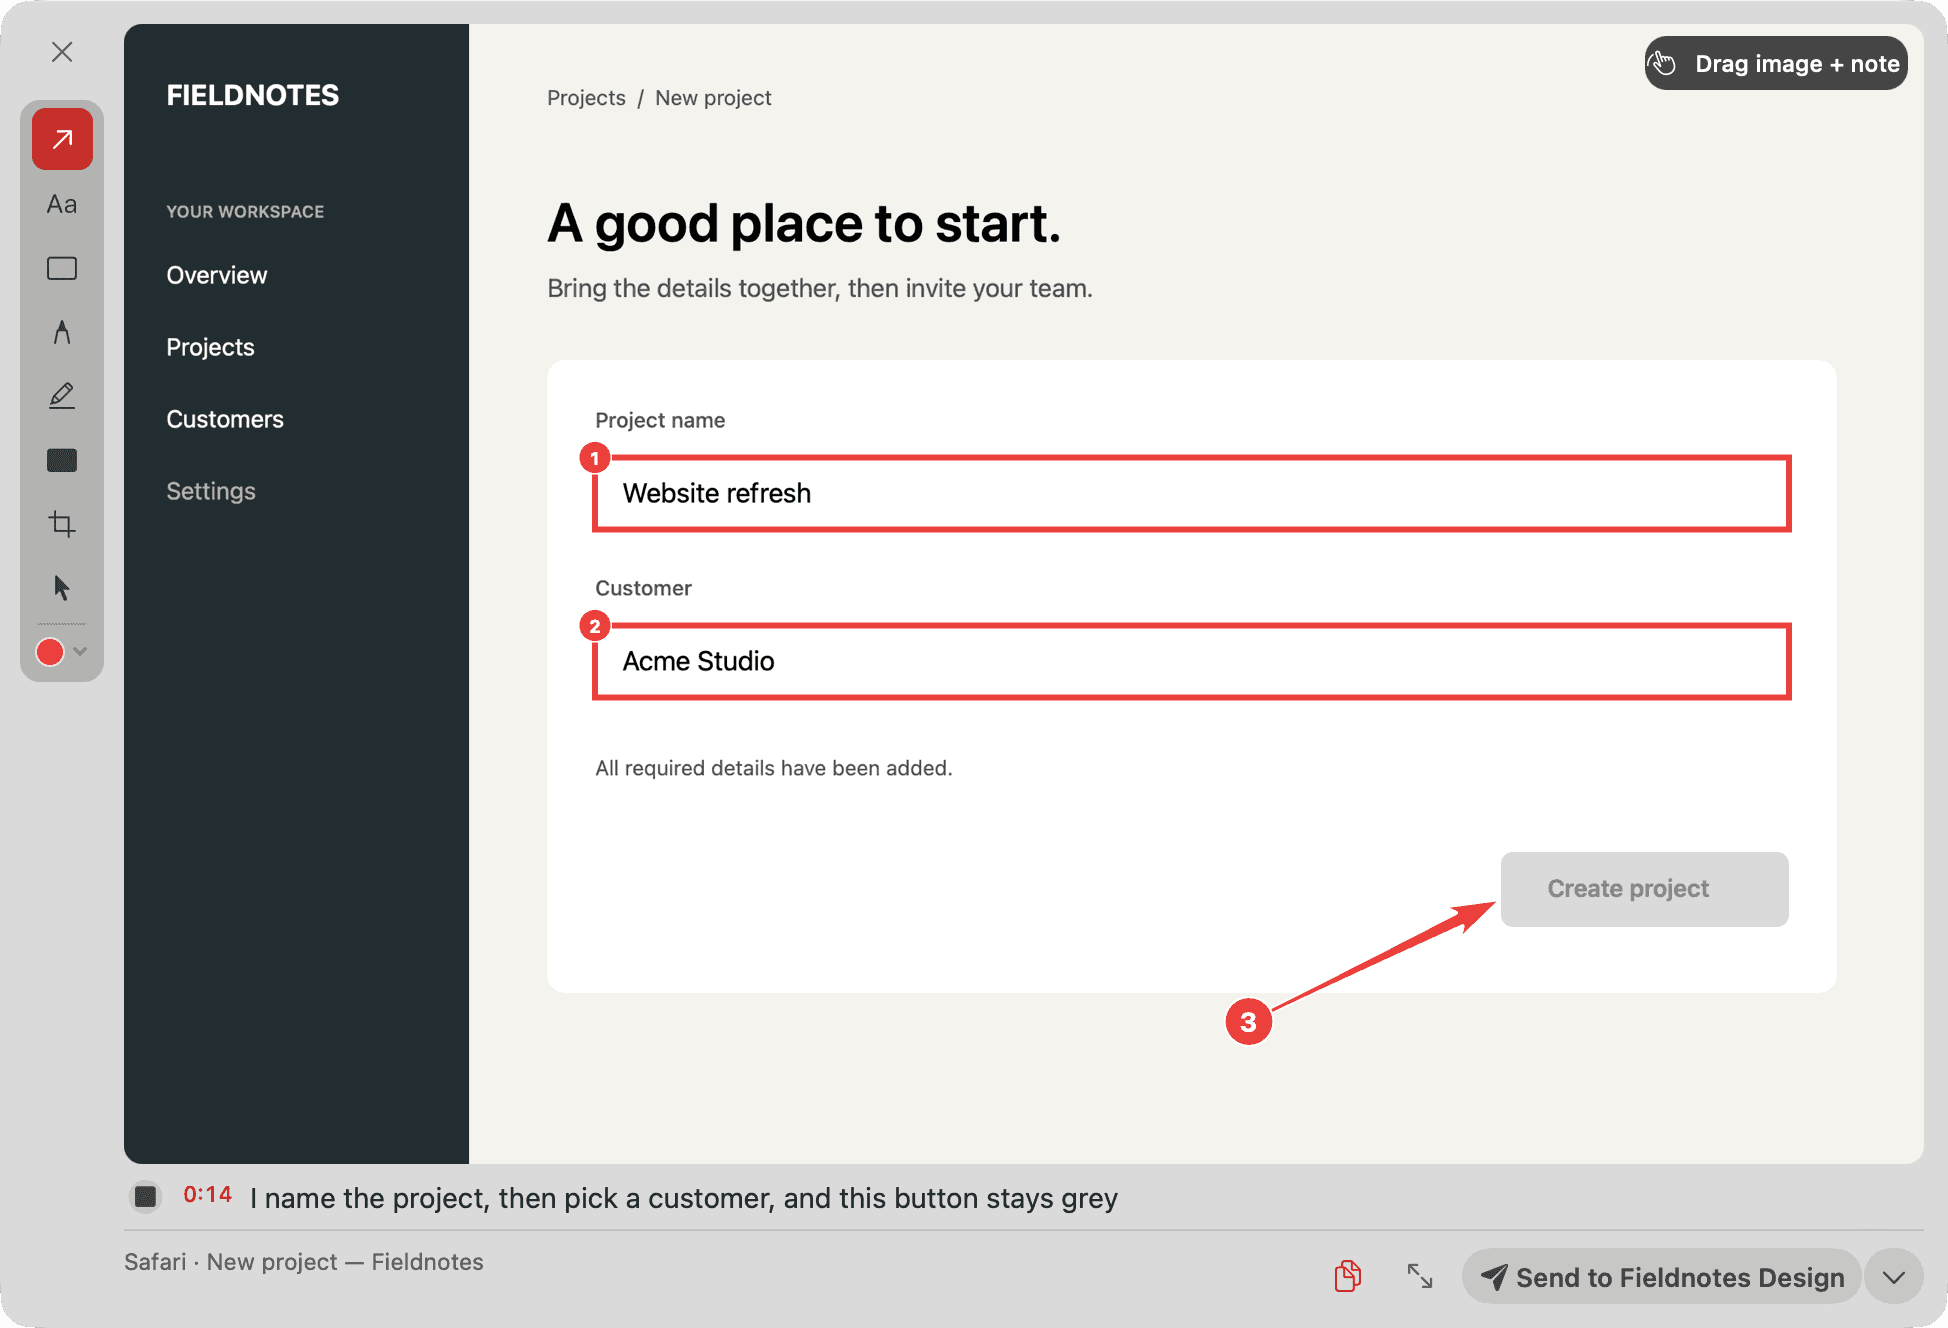Click 'All required details have been added.'

click(774, 768)
